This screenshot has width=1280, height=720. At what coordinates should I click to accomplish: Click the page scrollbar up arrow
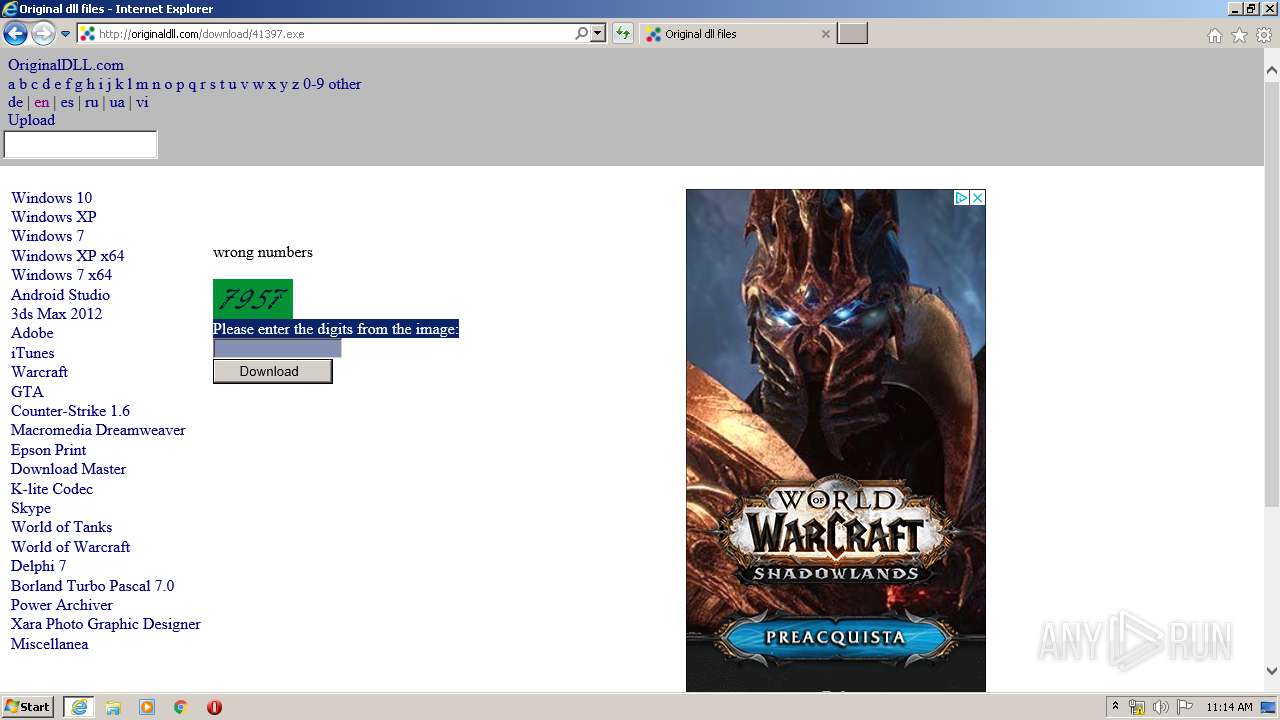pyautogui.click(x=1272, y=71)
